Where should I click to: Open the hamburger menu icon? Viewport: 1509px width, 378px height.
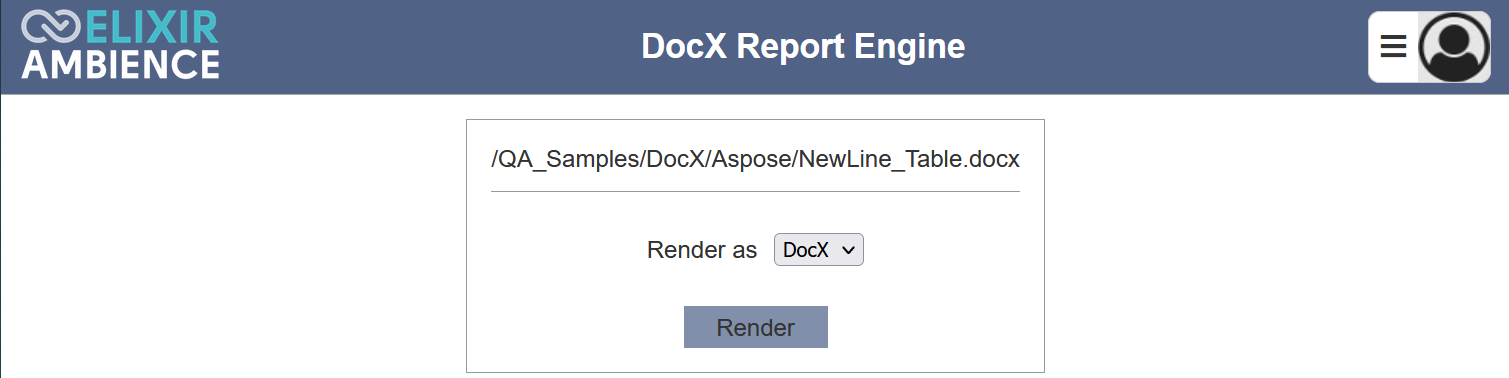click(1393, 46)
